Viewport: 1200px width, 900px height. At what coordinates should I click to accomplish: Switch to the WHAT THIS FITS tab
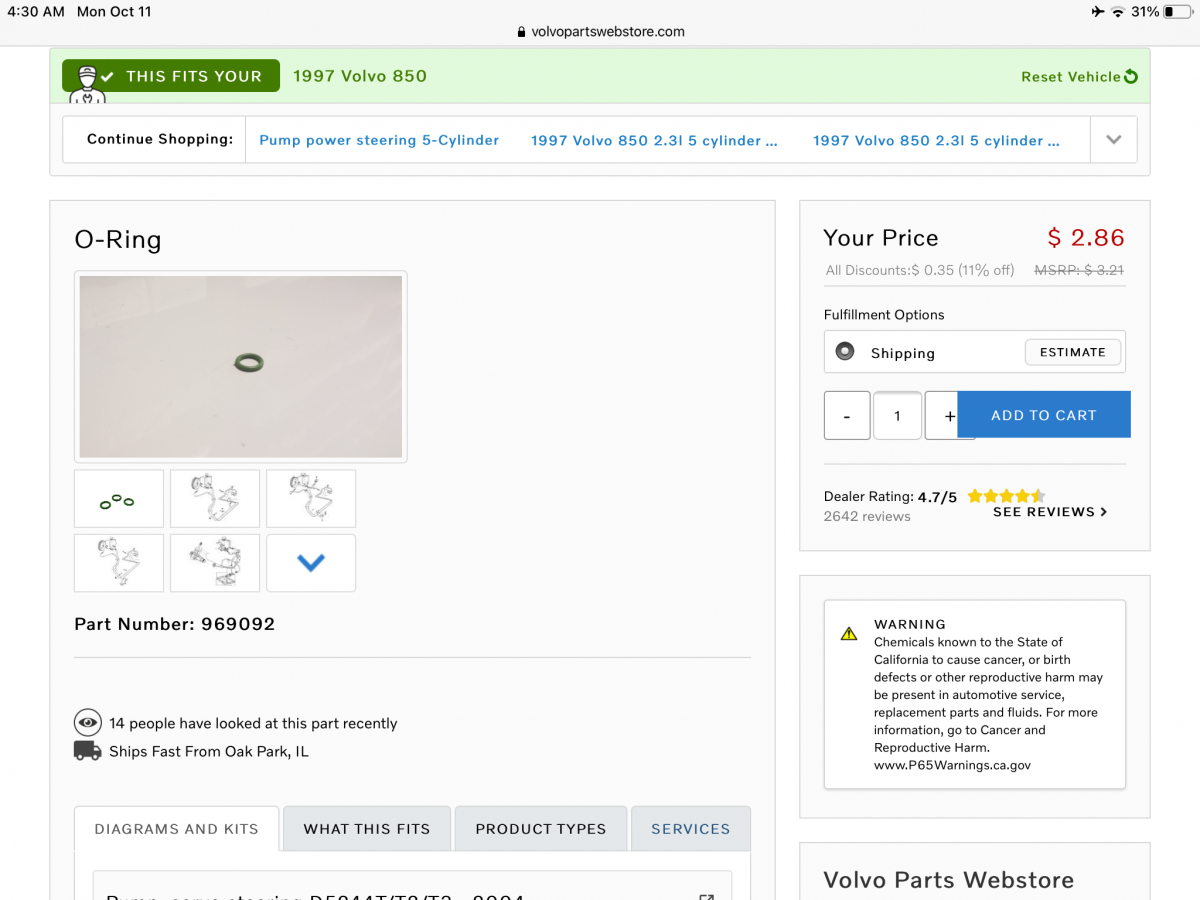pyautogui.click(x=367, y=829)
